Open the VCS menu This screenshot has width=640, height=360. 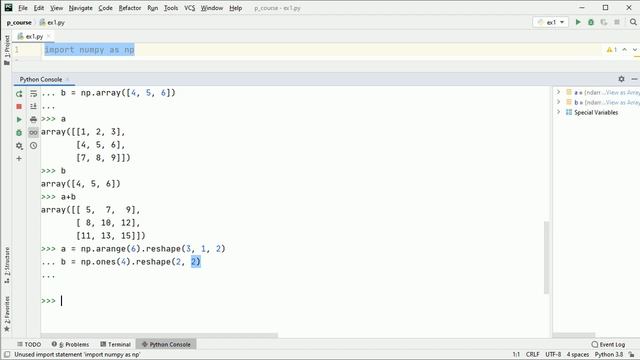189,8
